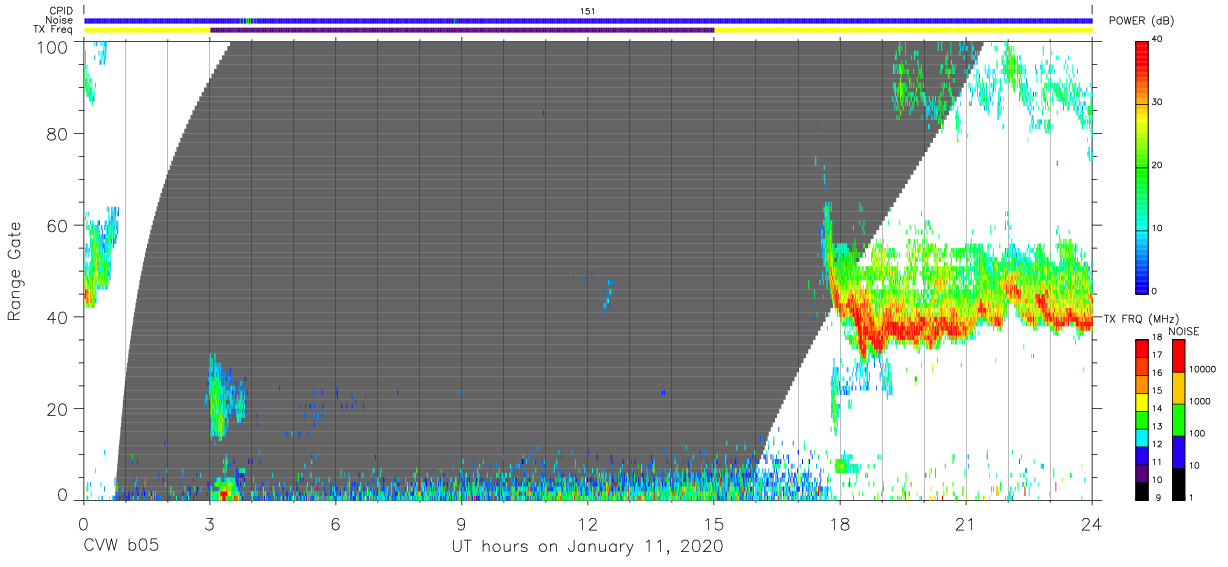The image size is (1228, 567).
Task: Click the CPID label at top left
Action: [x=60, y=11]
